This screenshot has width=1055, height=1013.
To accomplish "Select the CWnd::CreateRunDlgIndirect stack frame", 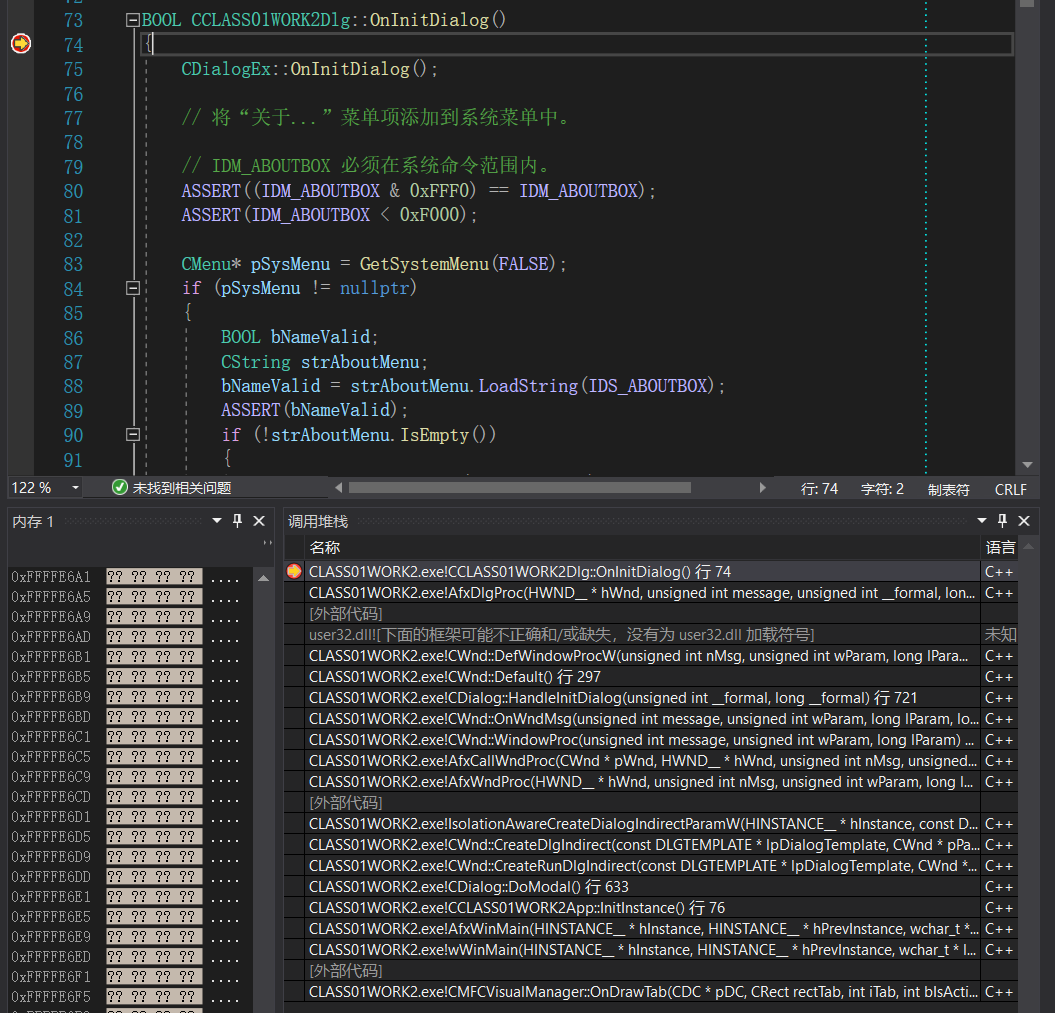I will [x=643, y=866].
